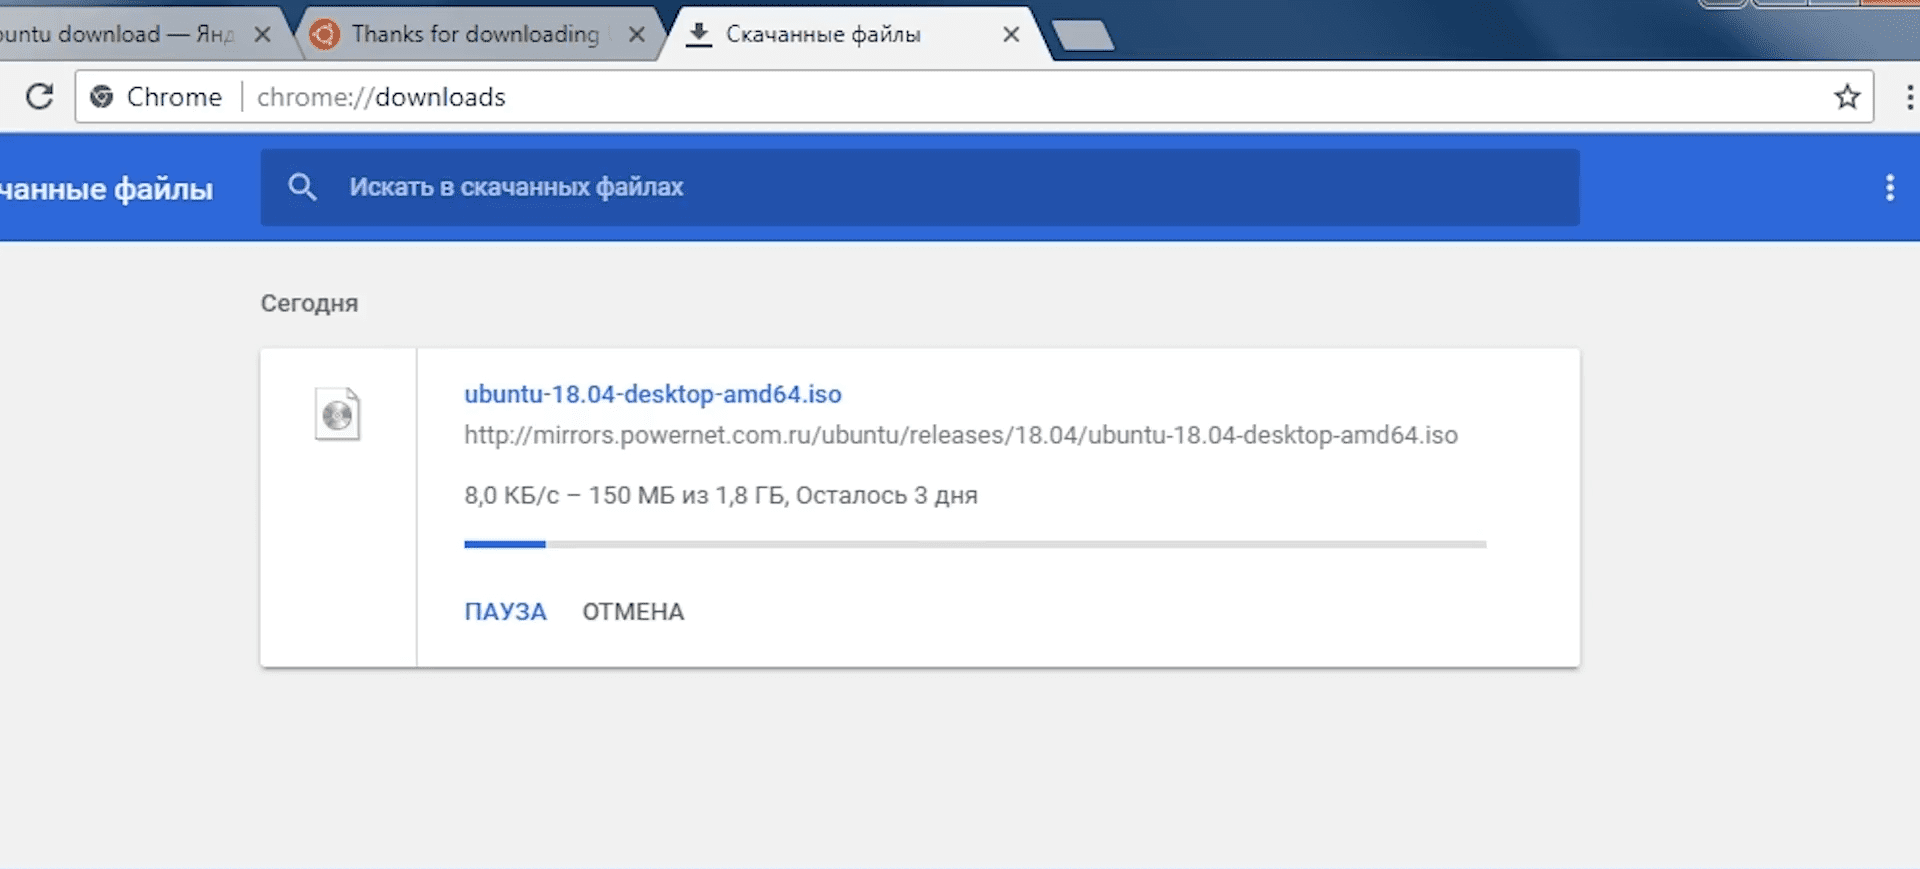Close the 'Скачанные файлы' tab
The image size is (1920, 869).
click(x=1011, y=34)
